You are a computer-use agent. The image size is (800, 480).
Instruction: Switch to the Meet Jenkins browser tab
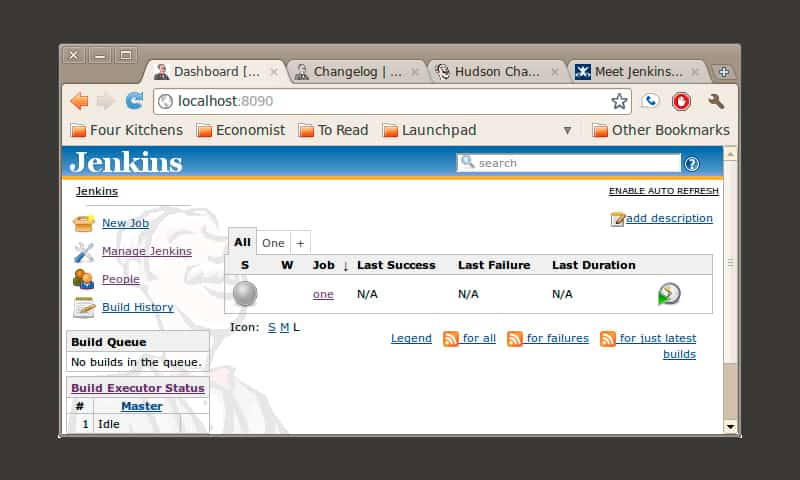(638, 72)
